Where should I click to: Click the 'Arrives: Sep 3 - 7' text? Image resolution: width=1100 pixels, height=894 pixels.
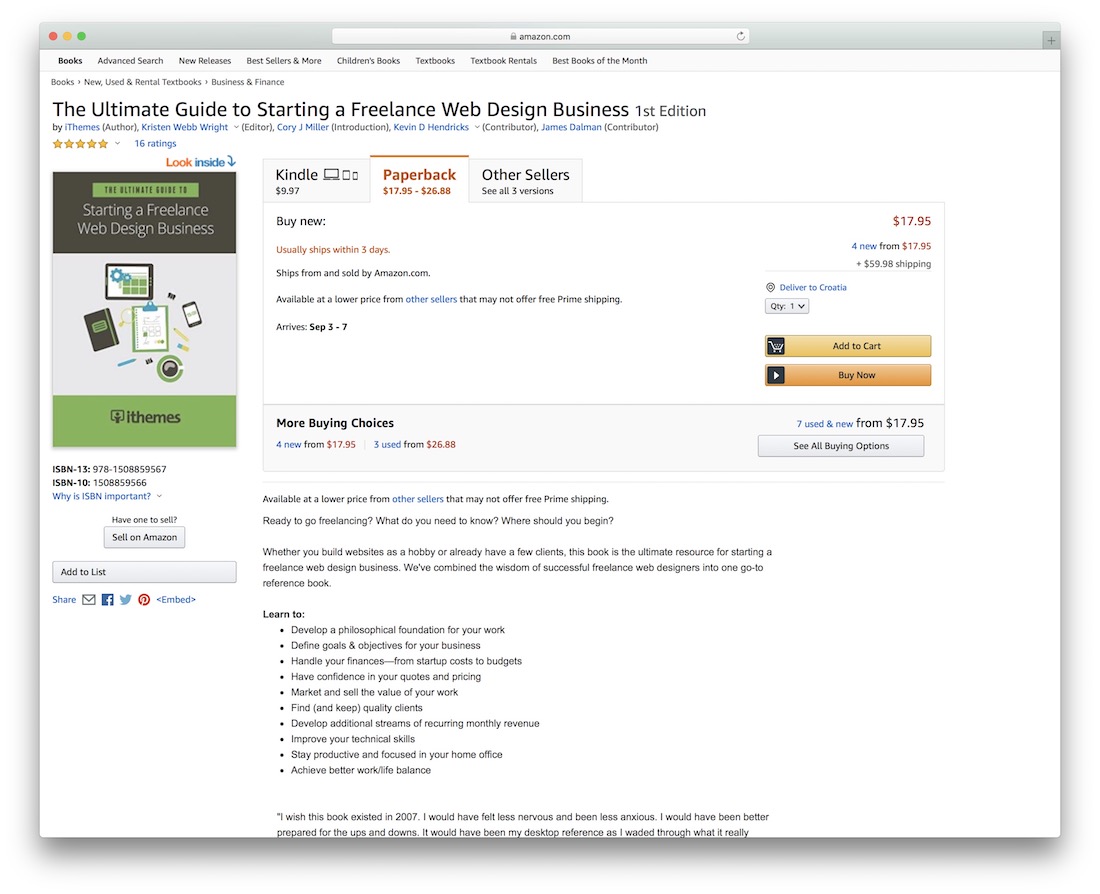[x=311, y=327]
